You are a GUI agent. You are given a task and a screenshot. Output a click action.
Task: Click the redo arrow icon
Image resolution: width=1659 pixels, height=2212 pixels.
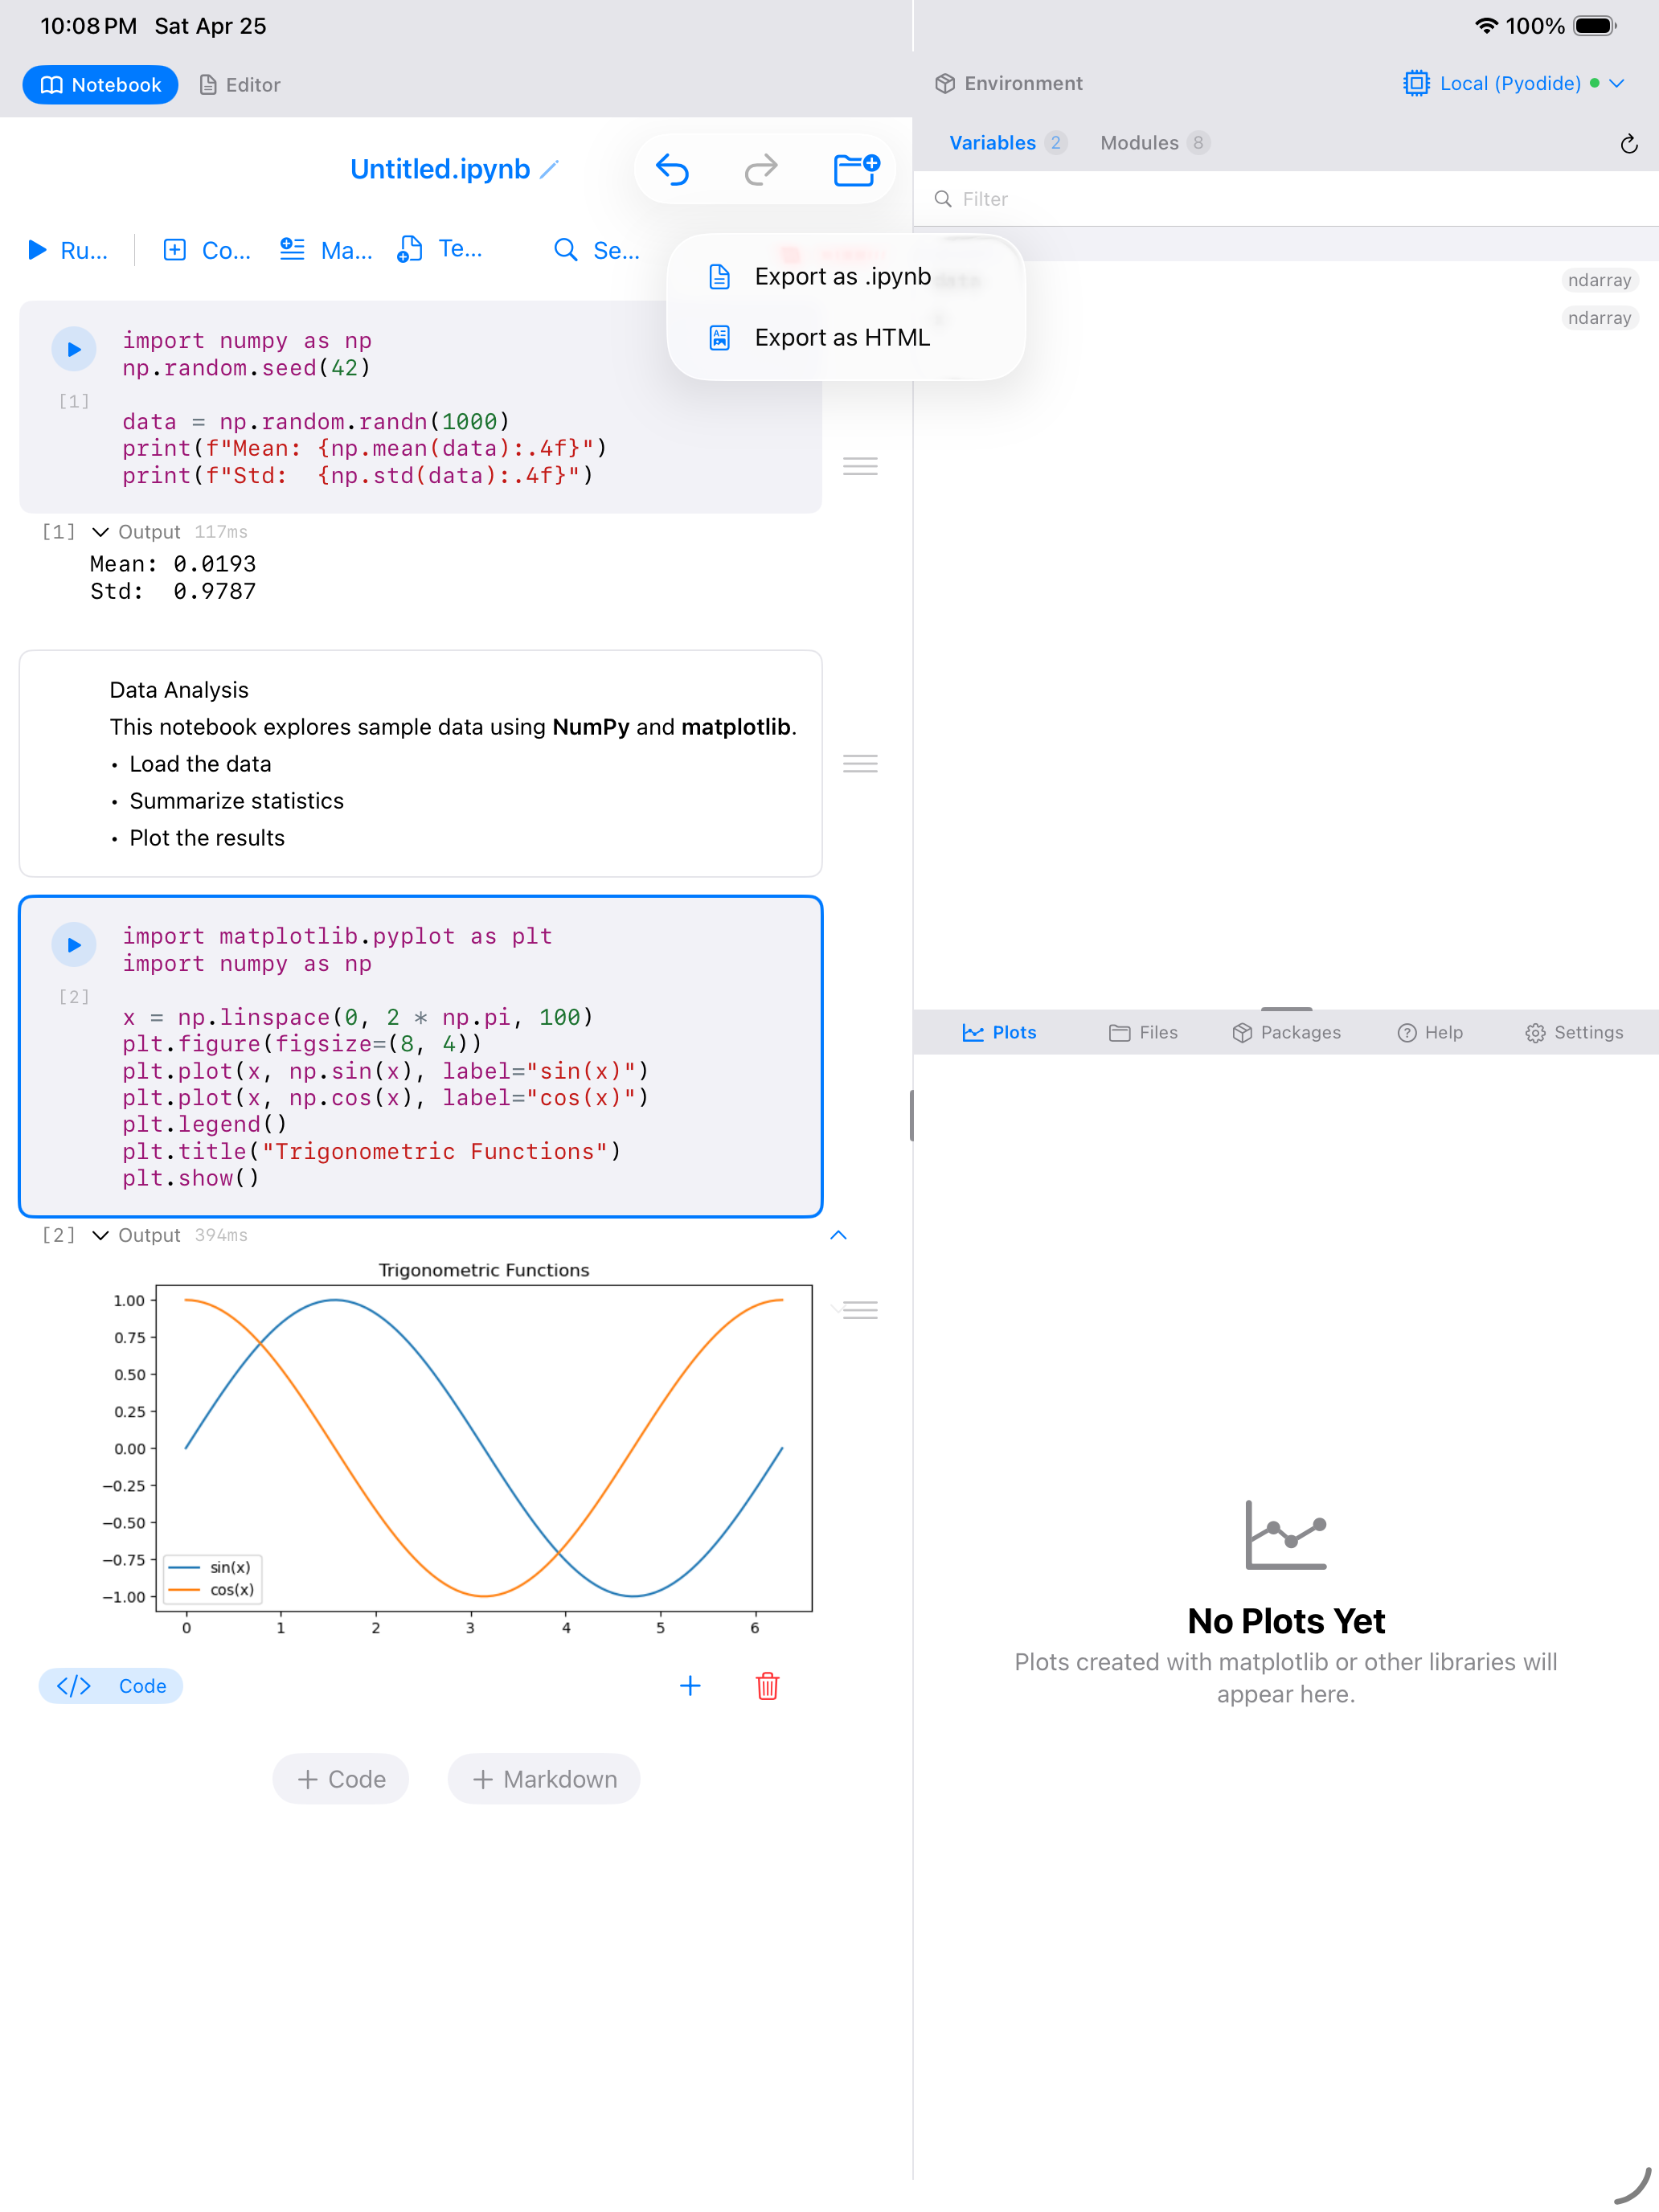pos(761,169)
